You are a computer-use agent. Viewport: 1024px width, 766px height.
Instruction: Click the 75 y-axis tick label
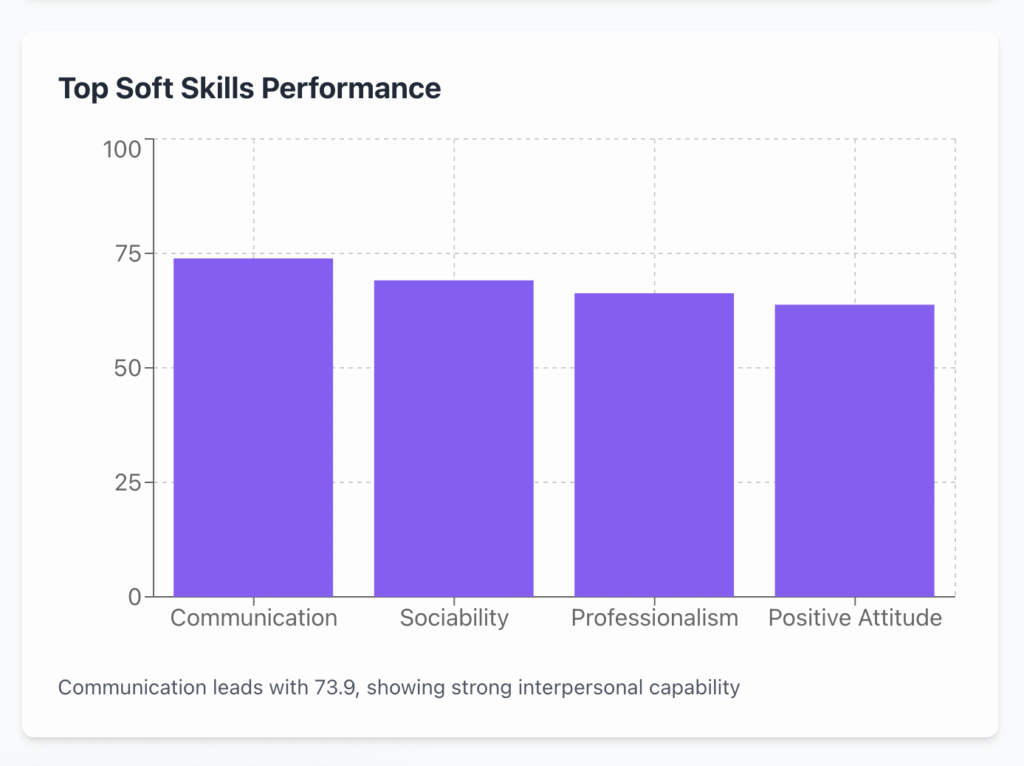[128, 254]
